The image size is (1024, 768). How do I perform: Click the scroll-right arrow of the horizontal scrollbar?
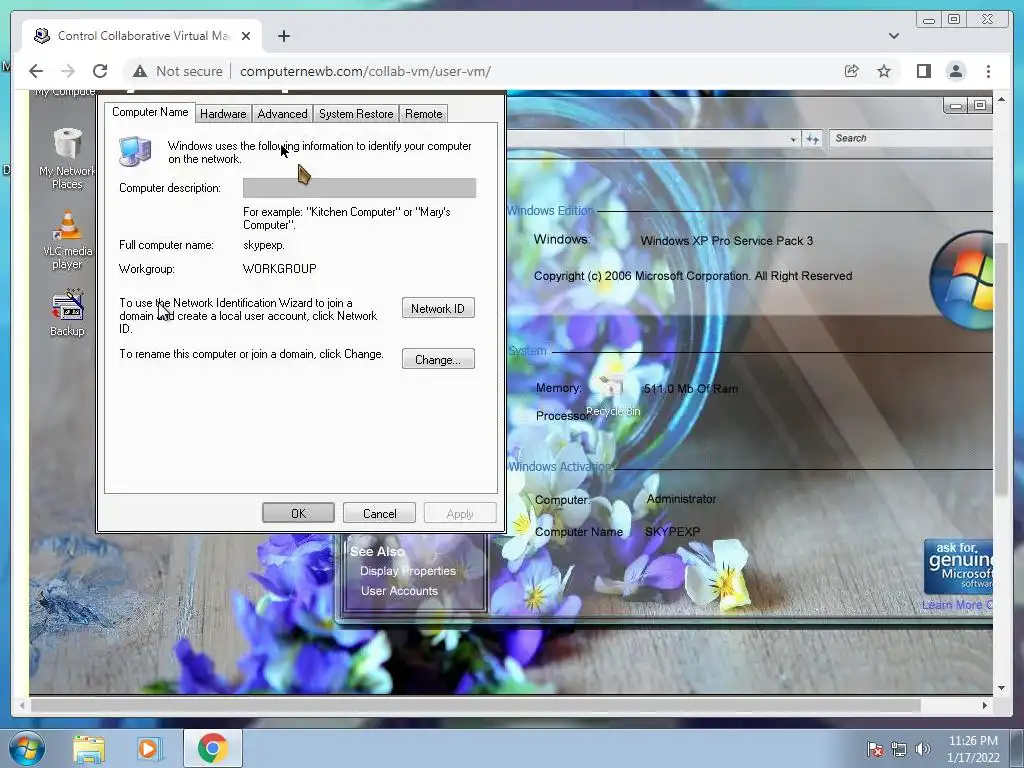tap(985, 705)
